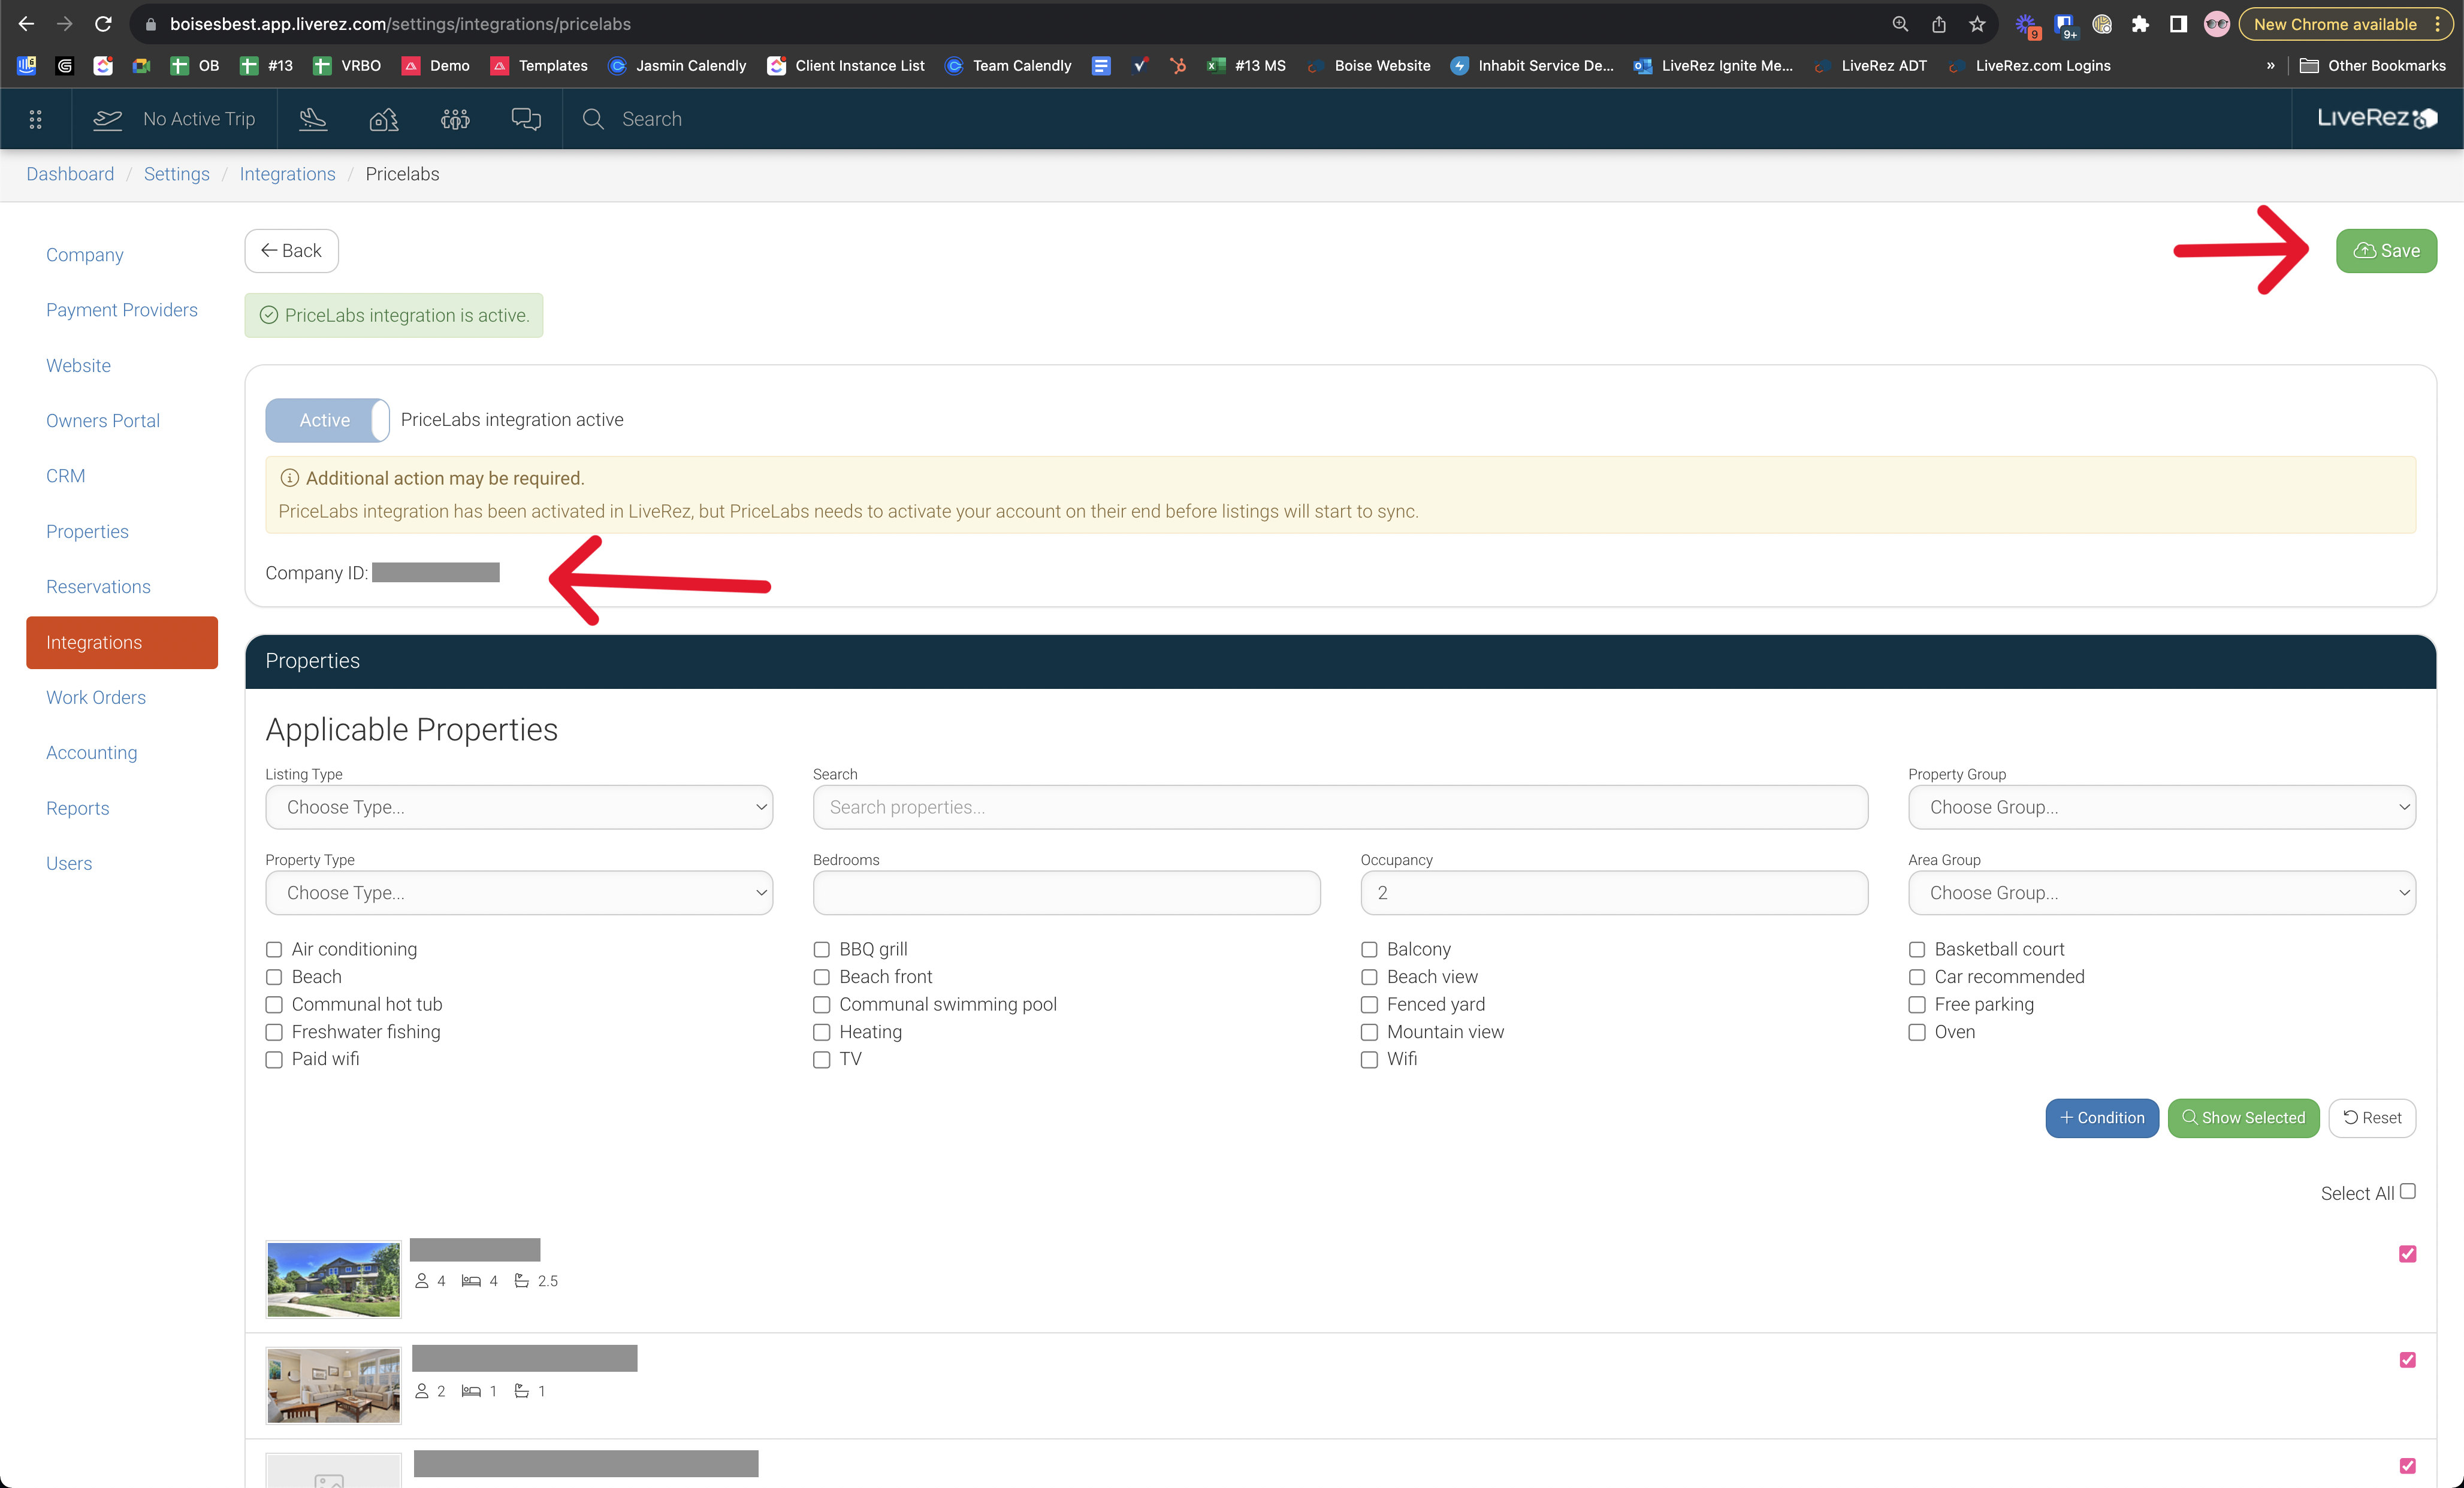This screenshot has width=2464, height=1488.
Task: Go to Settings breadcrumb link
Action: (x=177, y=174)
